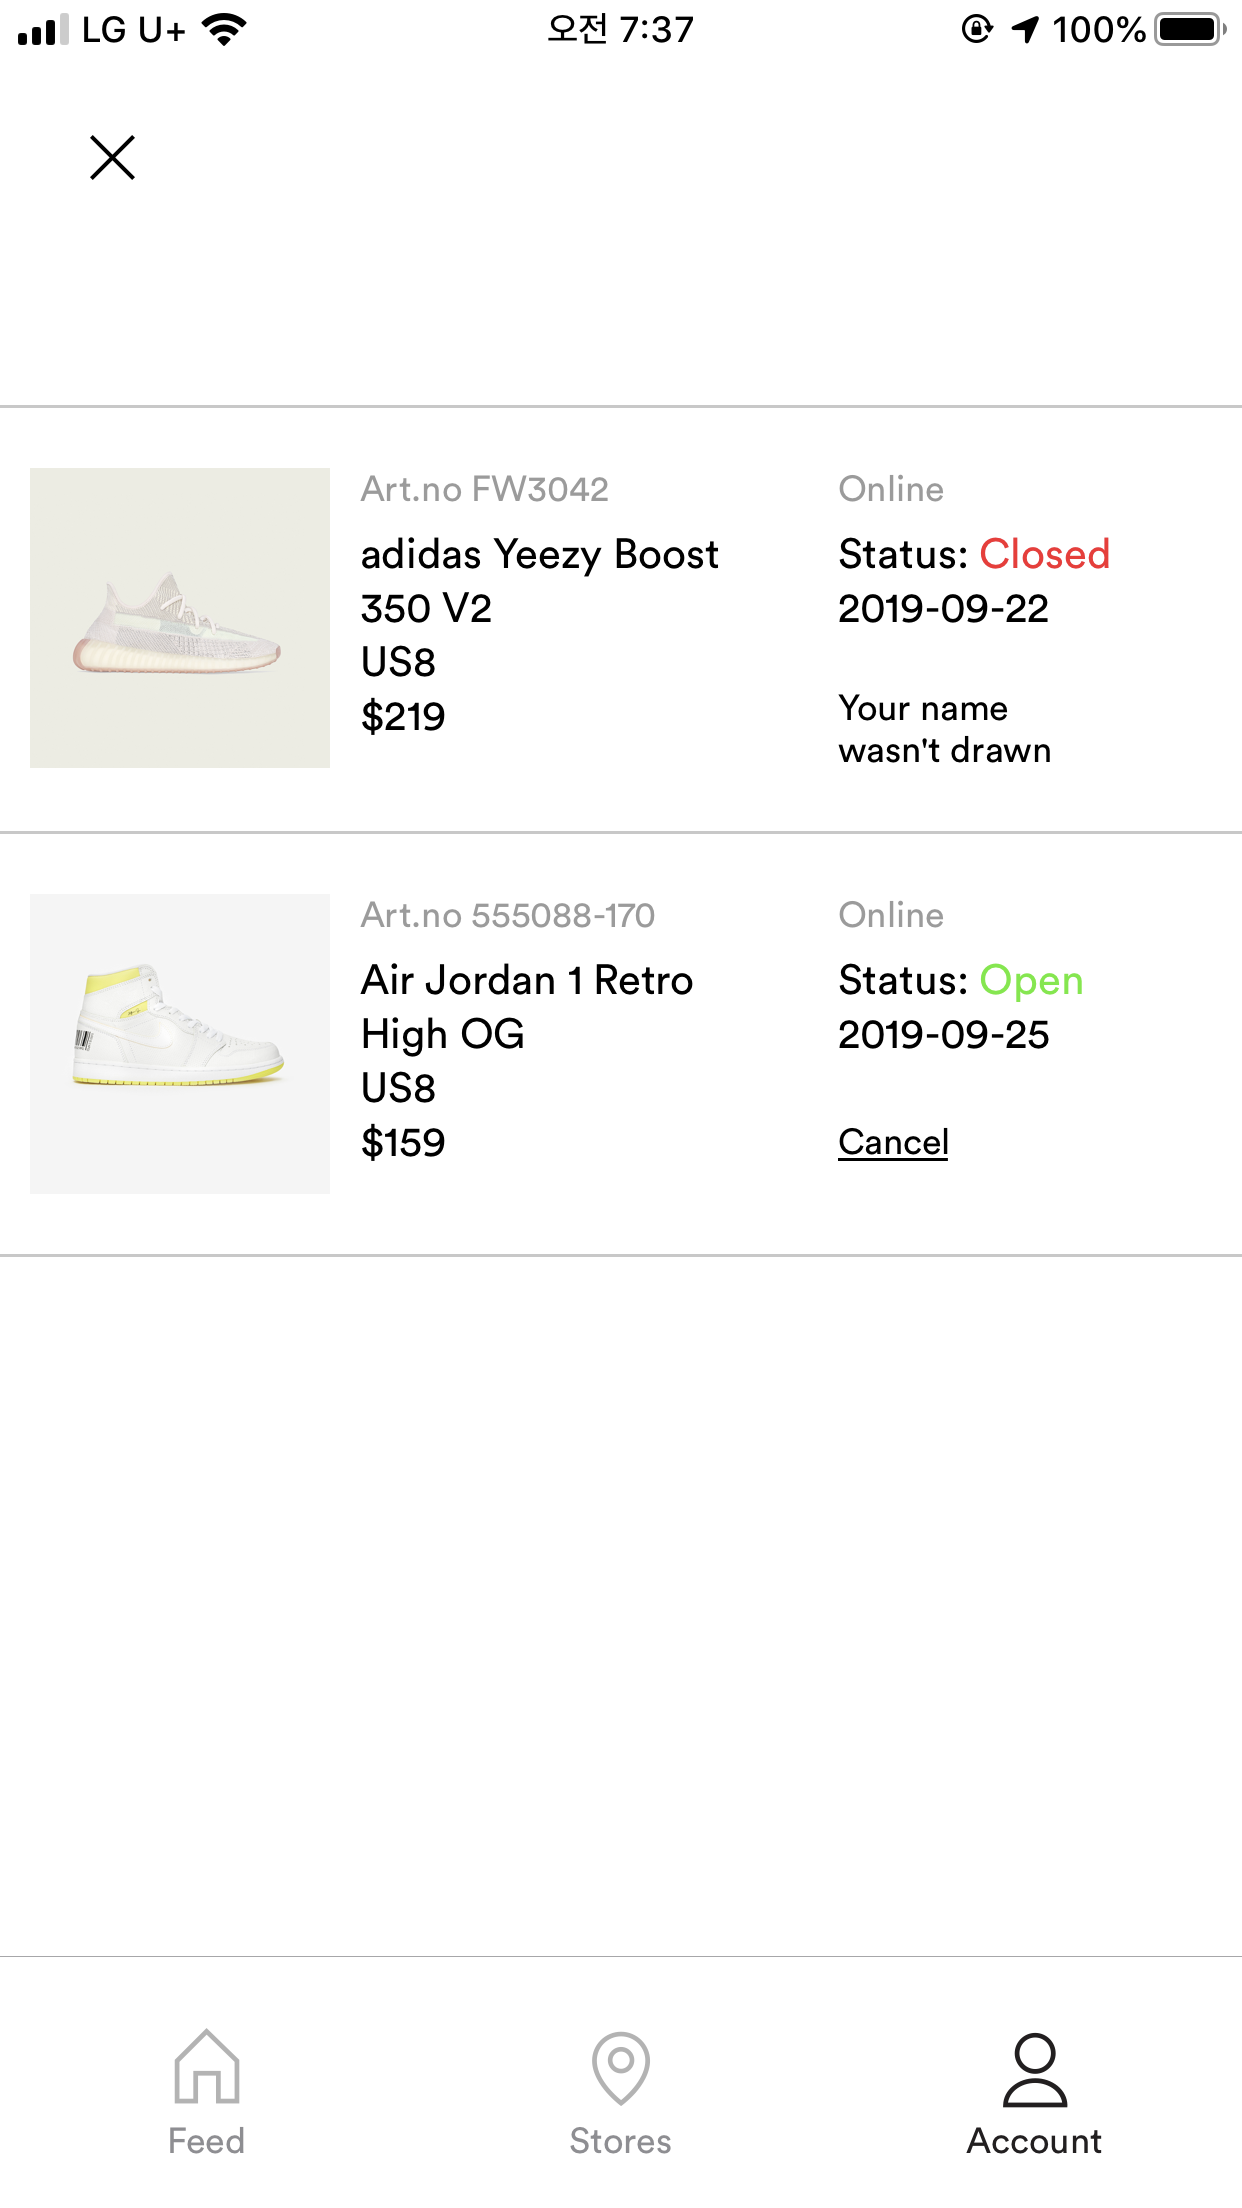Open the Feed tab house icon
The height and width of the screenshot is (2208, 1242).
(206, 2066)
